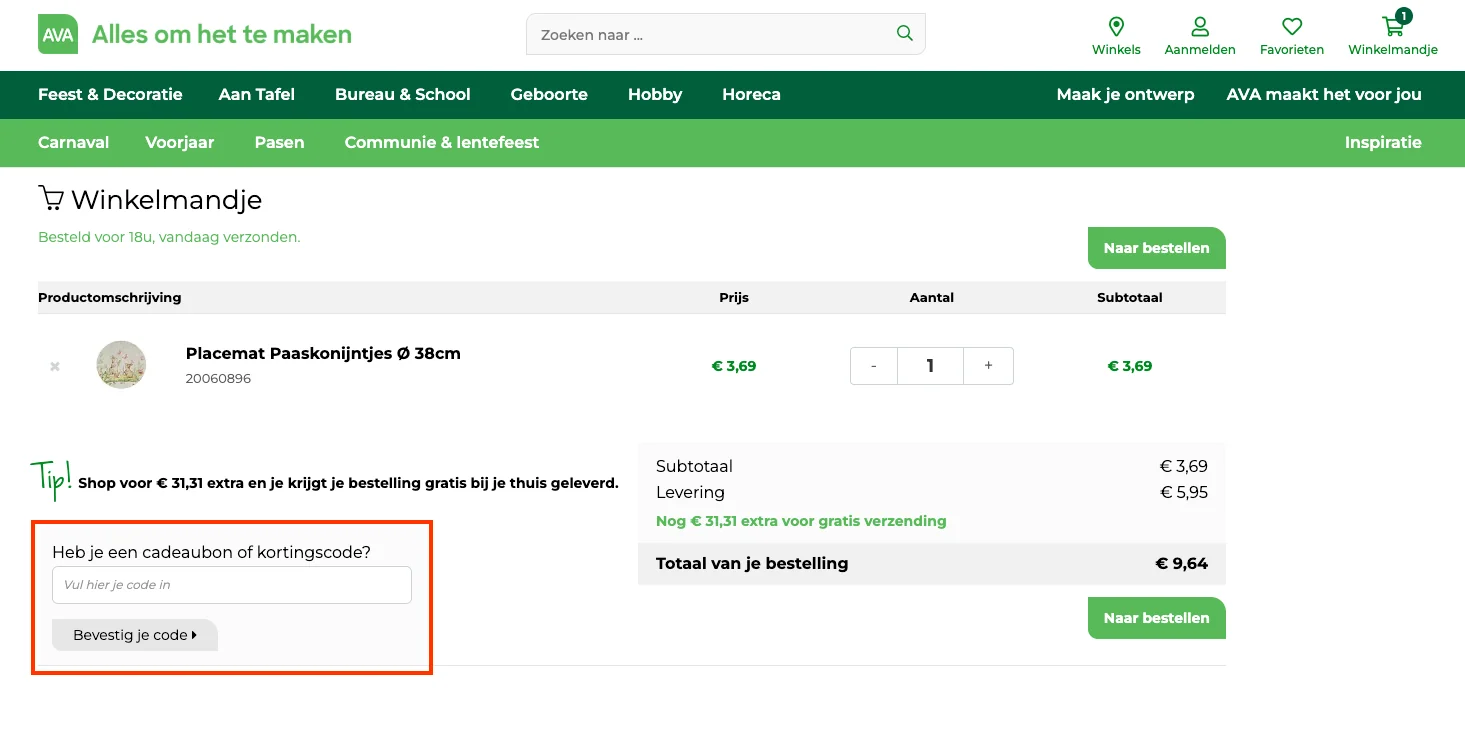Click the discount code input field

pyautogui.click(x=232, y=585)
